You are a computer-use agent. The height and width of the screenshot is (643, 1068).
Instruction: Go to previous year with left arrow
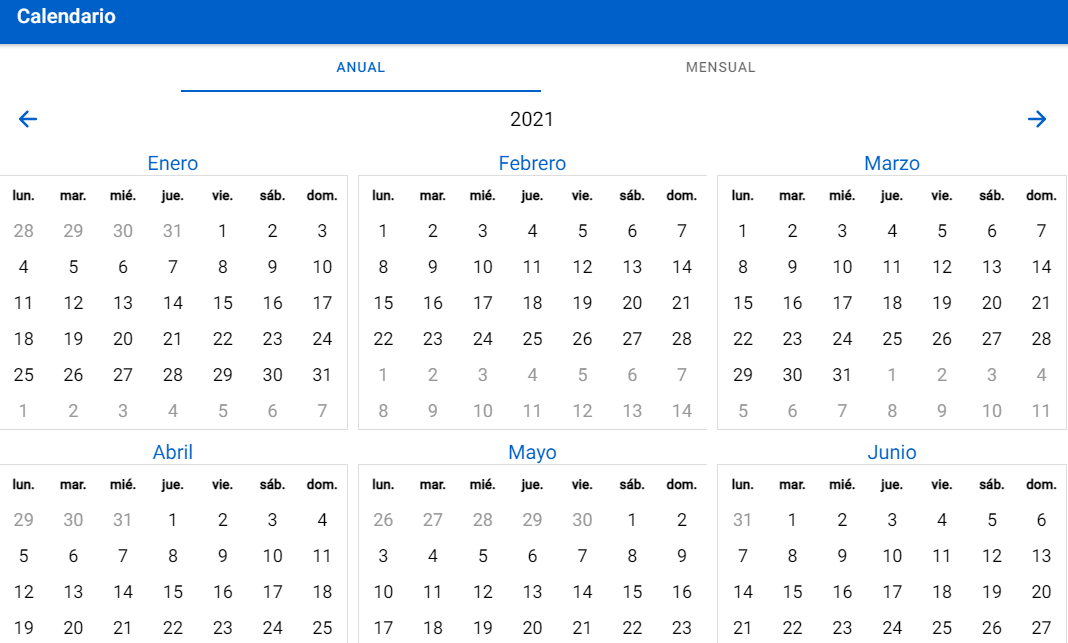point(28,119)
